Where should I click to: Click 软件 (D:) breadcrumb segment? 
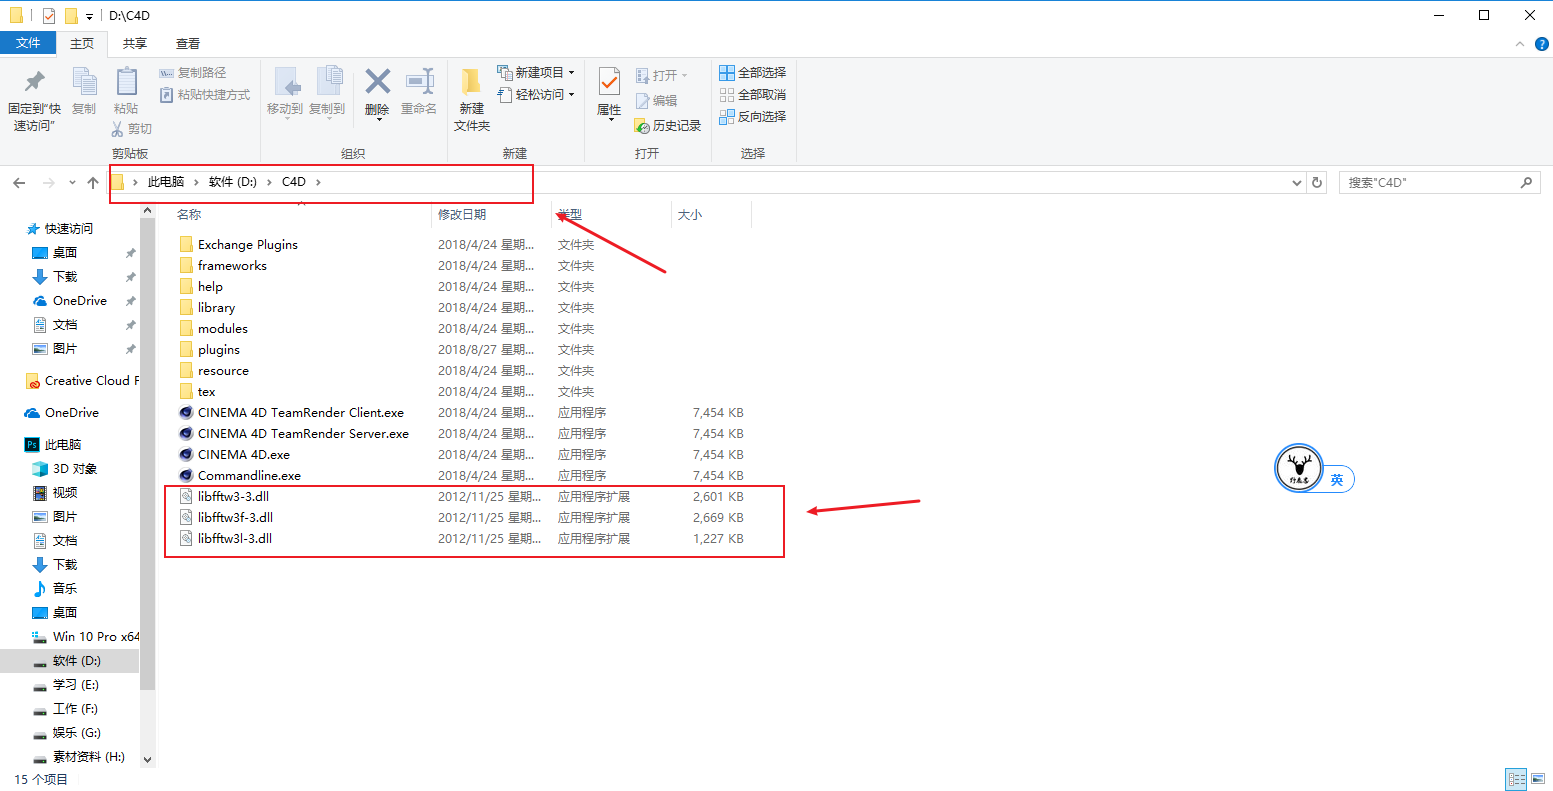(233, 182)
